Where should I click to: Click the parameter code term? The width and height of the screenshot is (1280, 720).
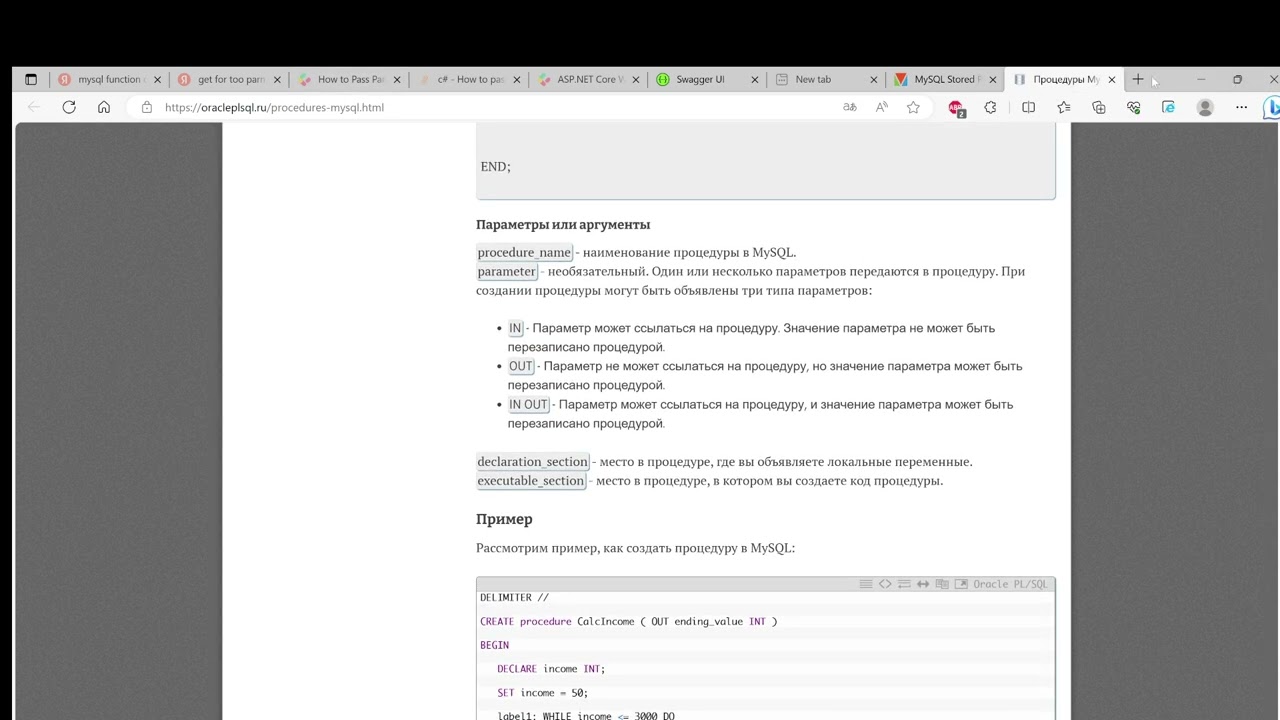pos(506,271)
